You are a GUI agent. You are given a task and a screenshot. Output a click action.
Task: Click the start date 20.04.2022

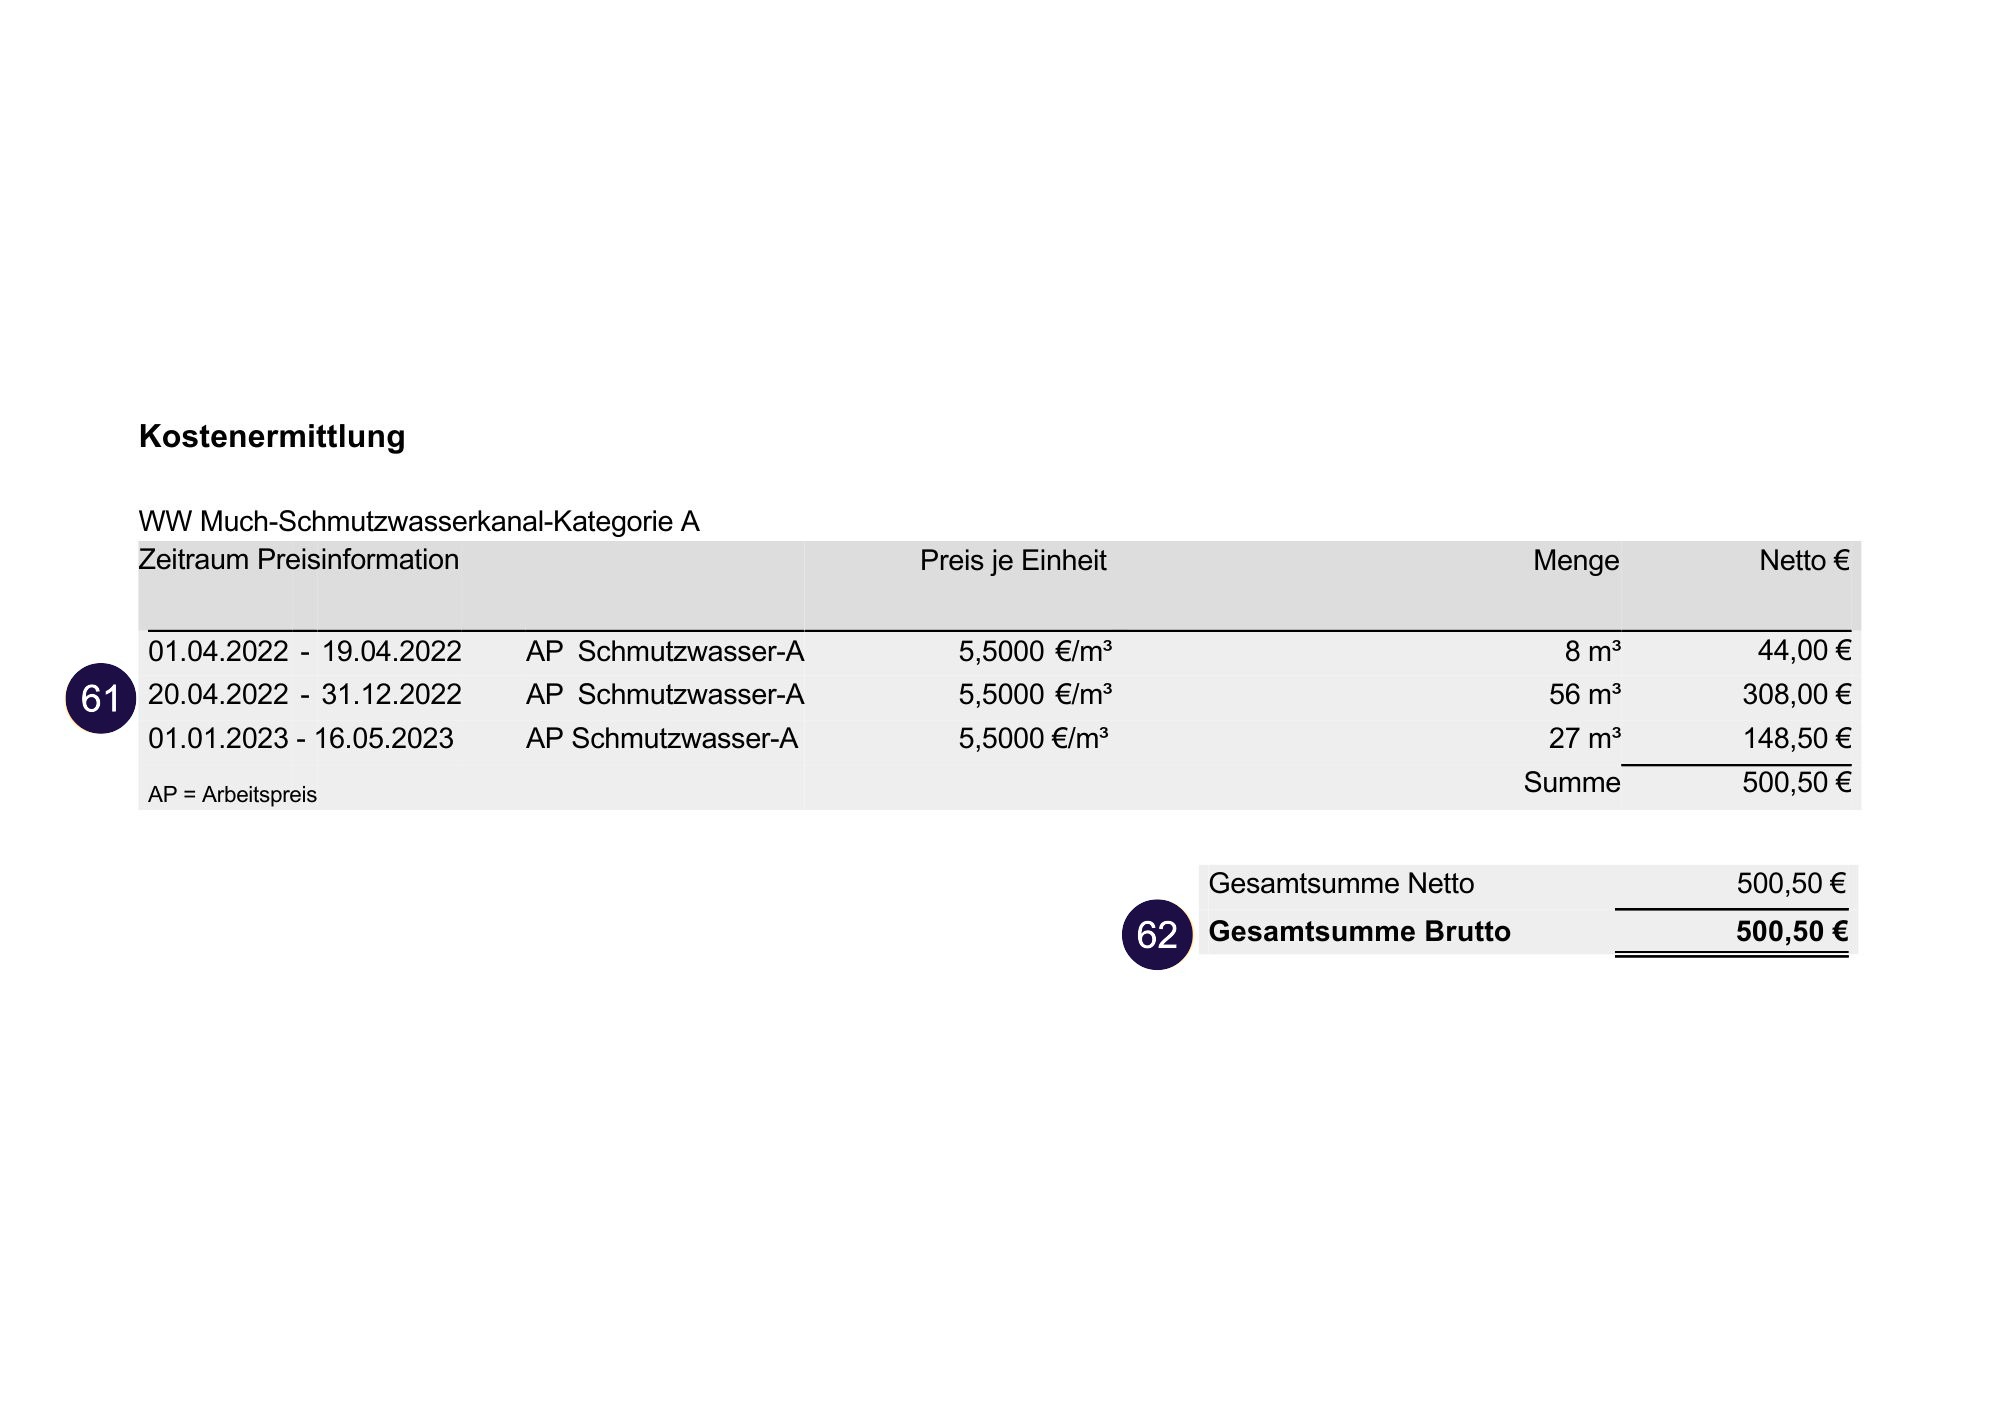point(218,695)
